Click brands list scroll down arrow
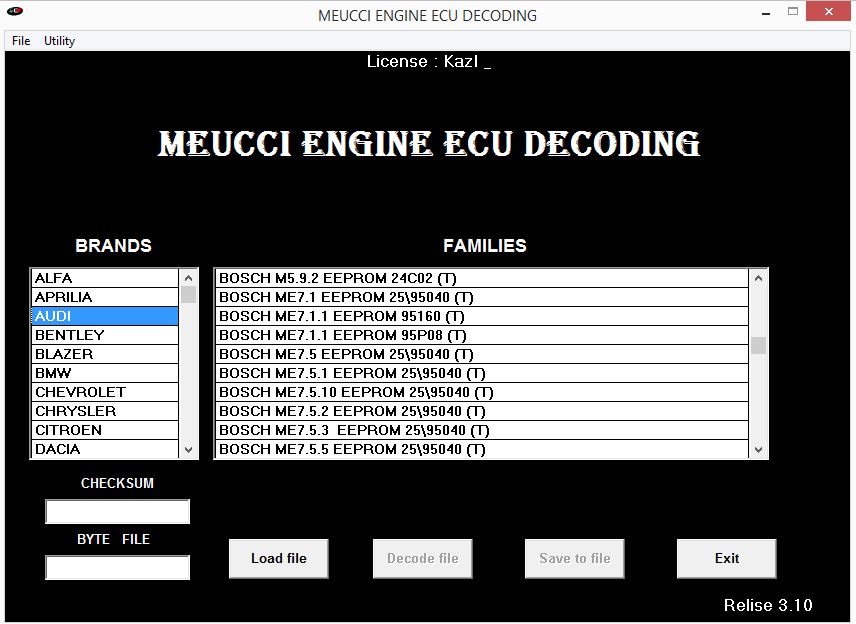 [x=188, y=450]
